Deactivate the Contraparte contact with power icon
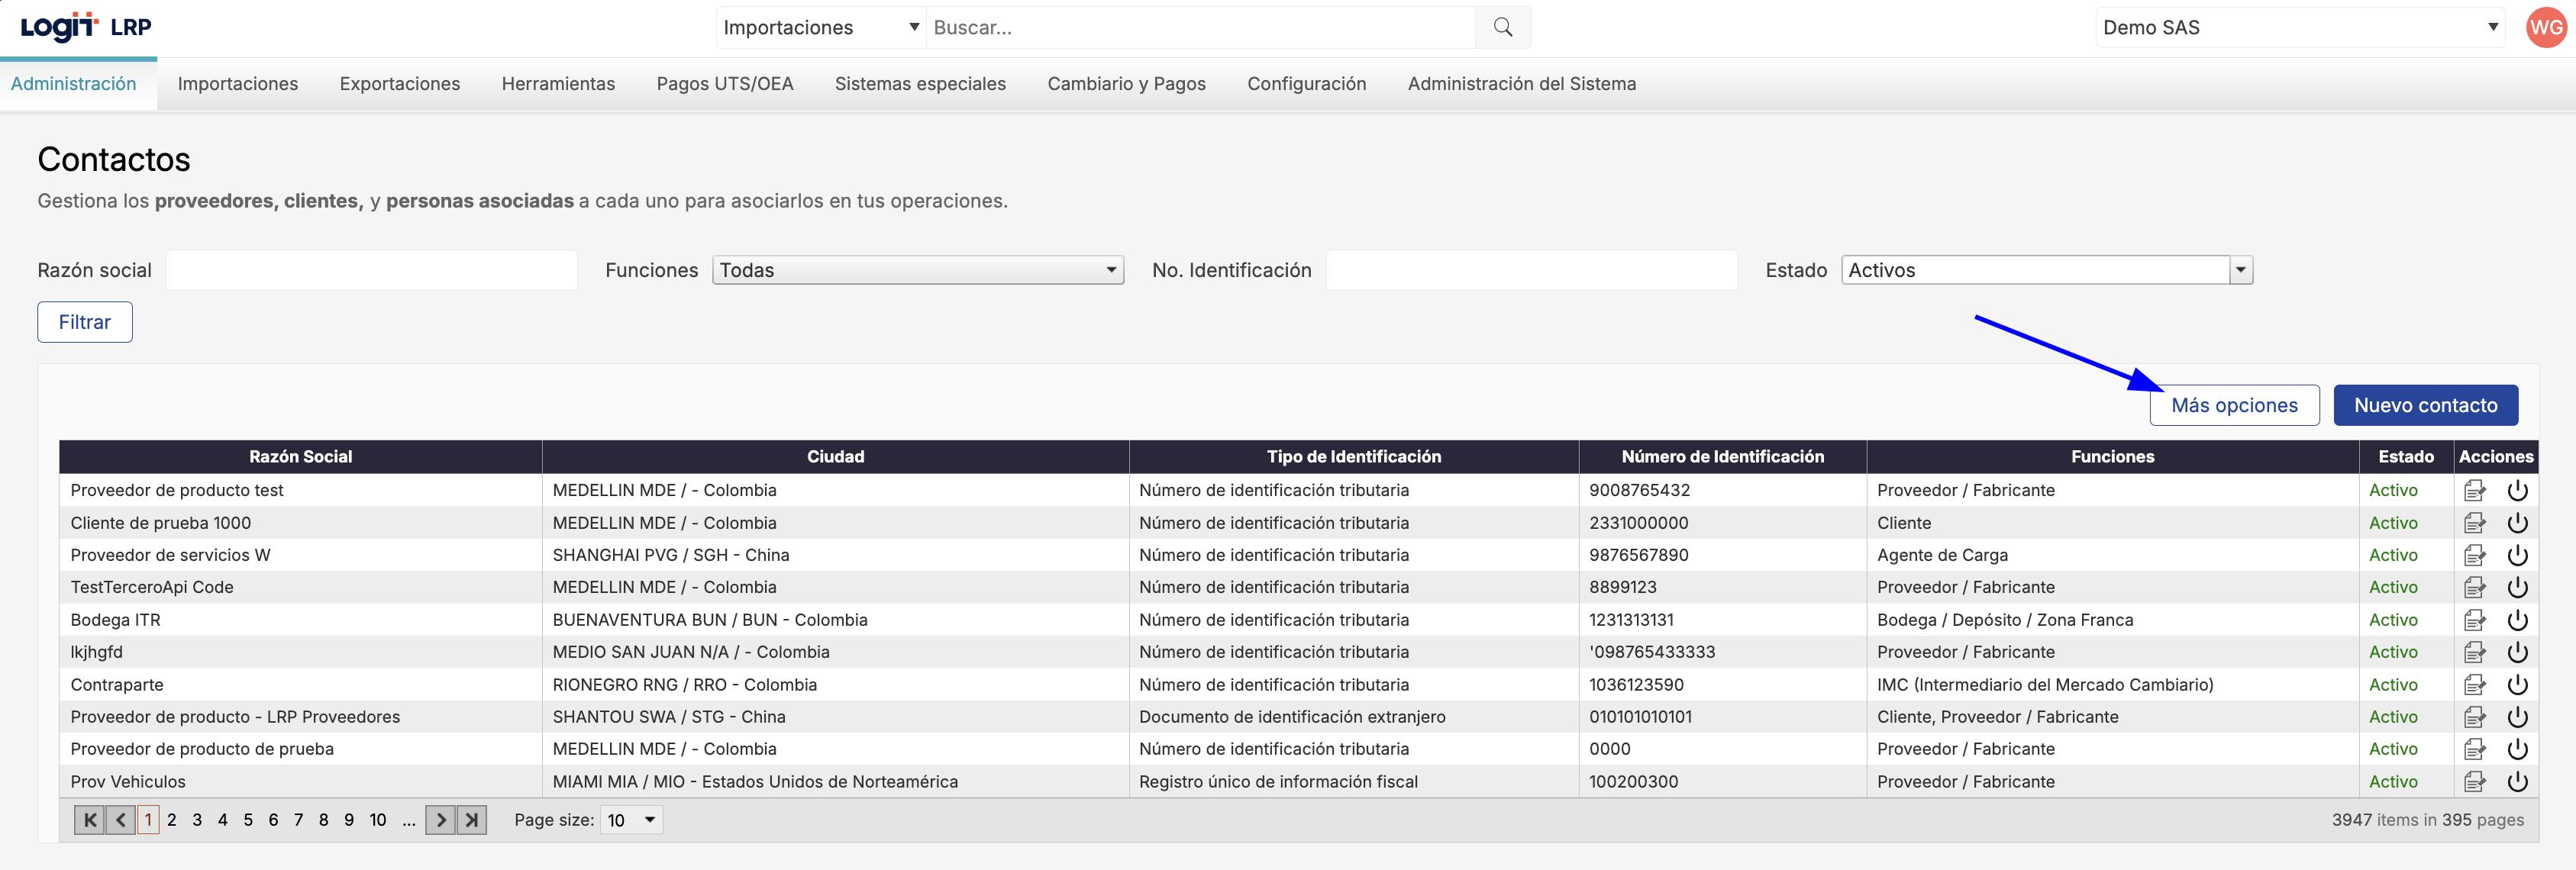This screenshot has width=2576, height=870. (2517, 685)
